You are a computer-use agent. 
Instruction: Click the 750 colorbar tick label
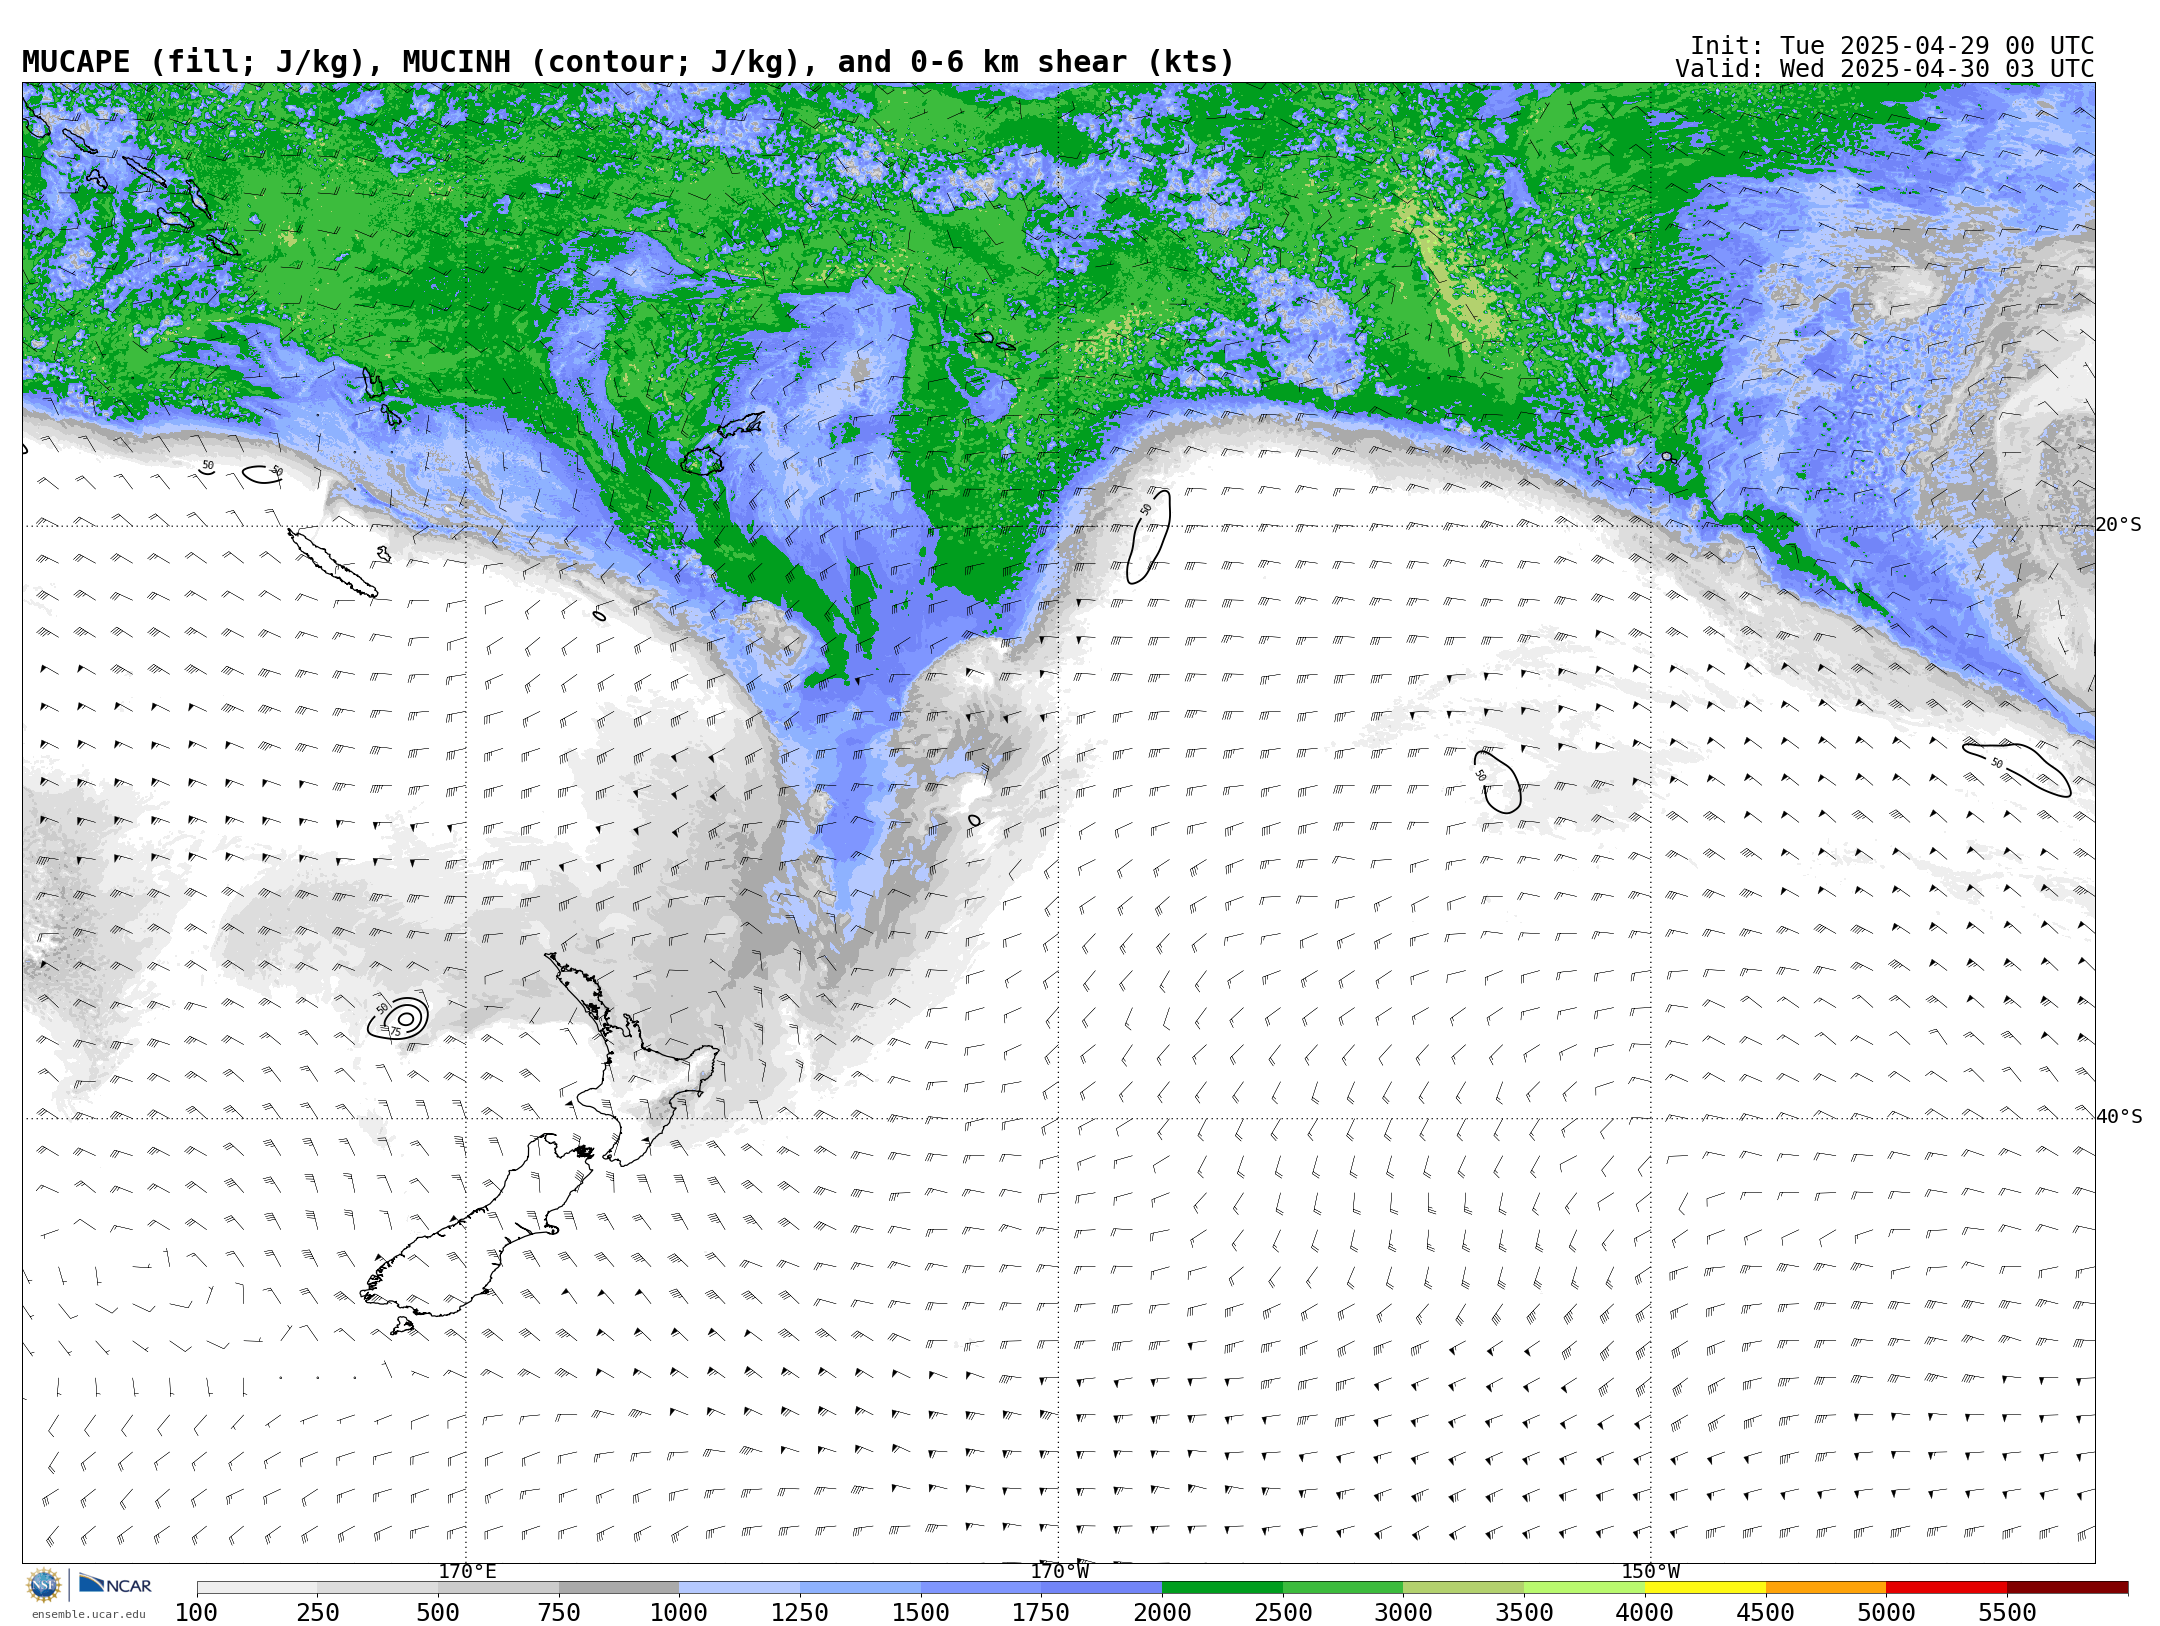[x=559, y=1613]
